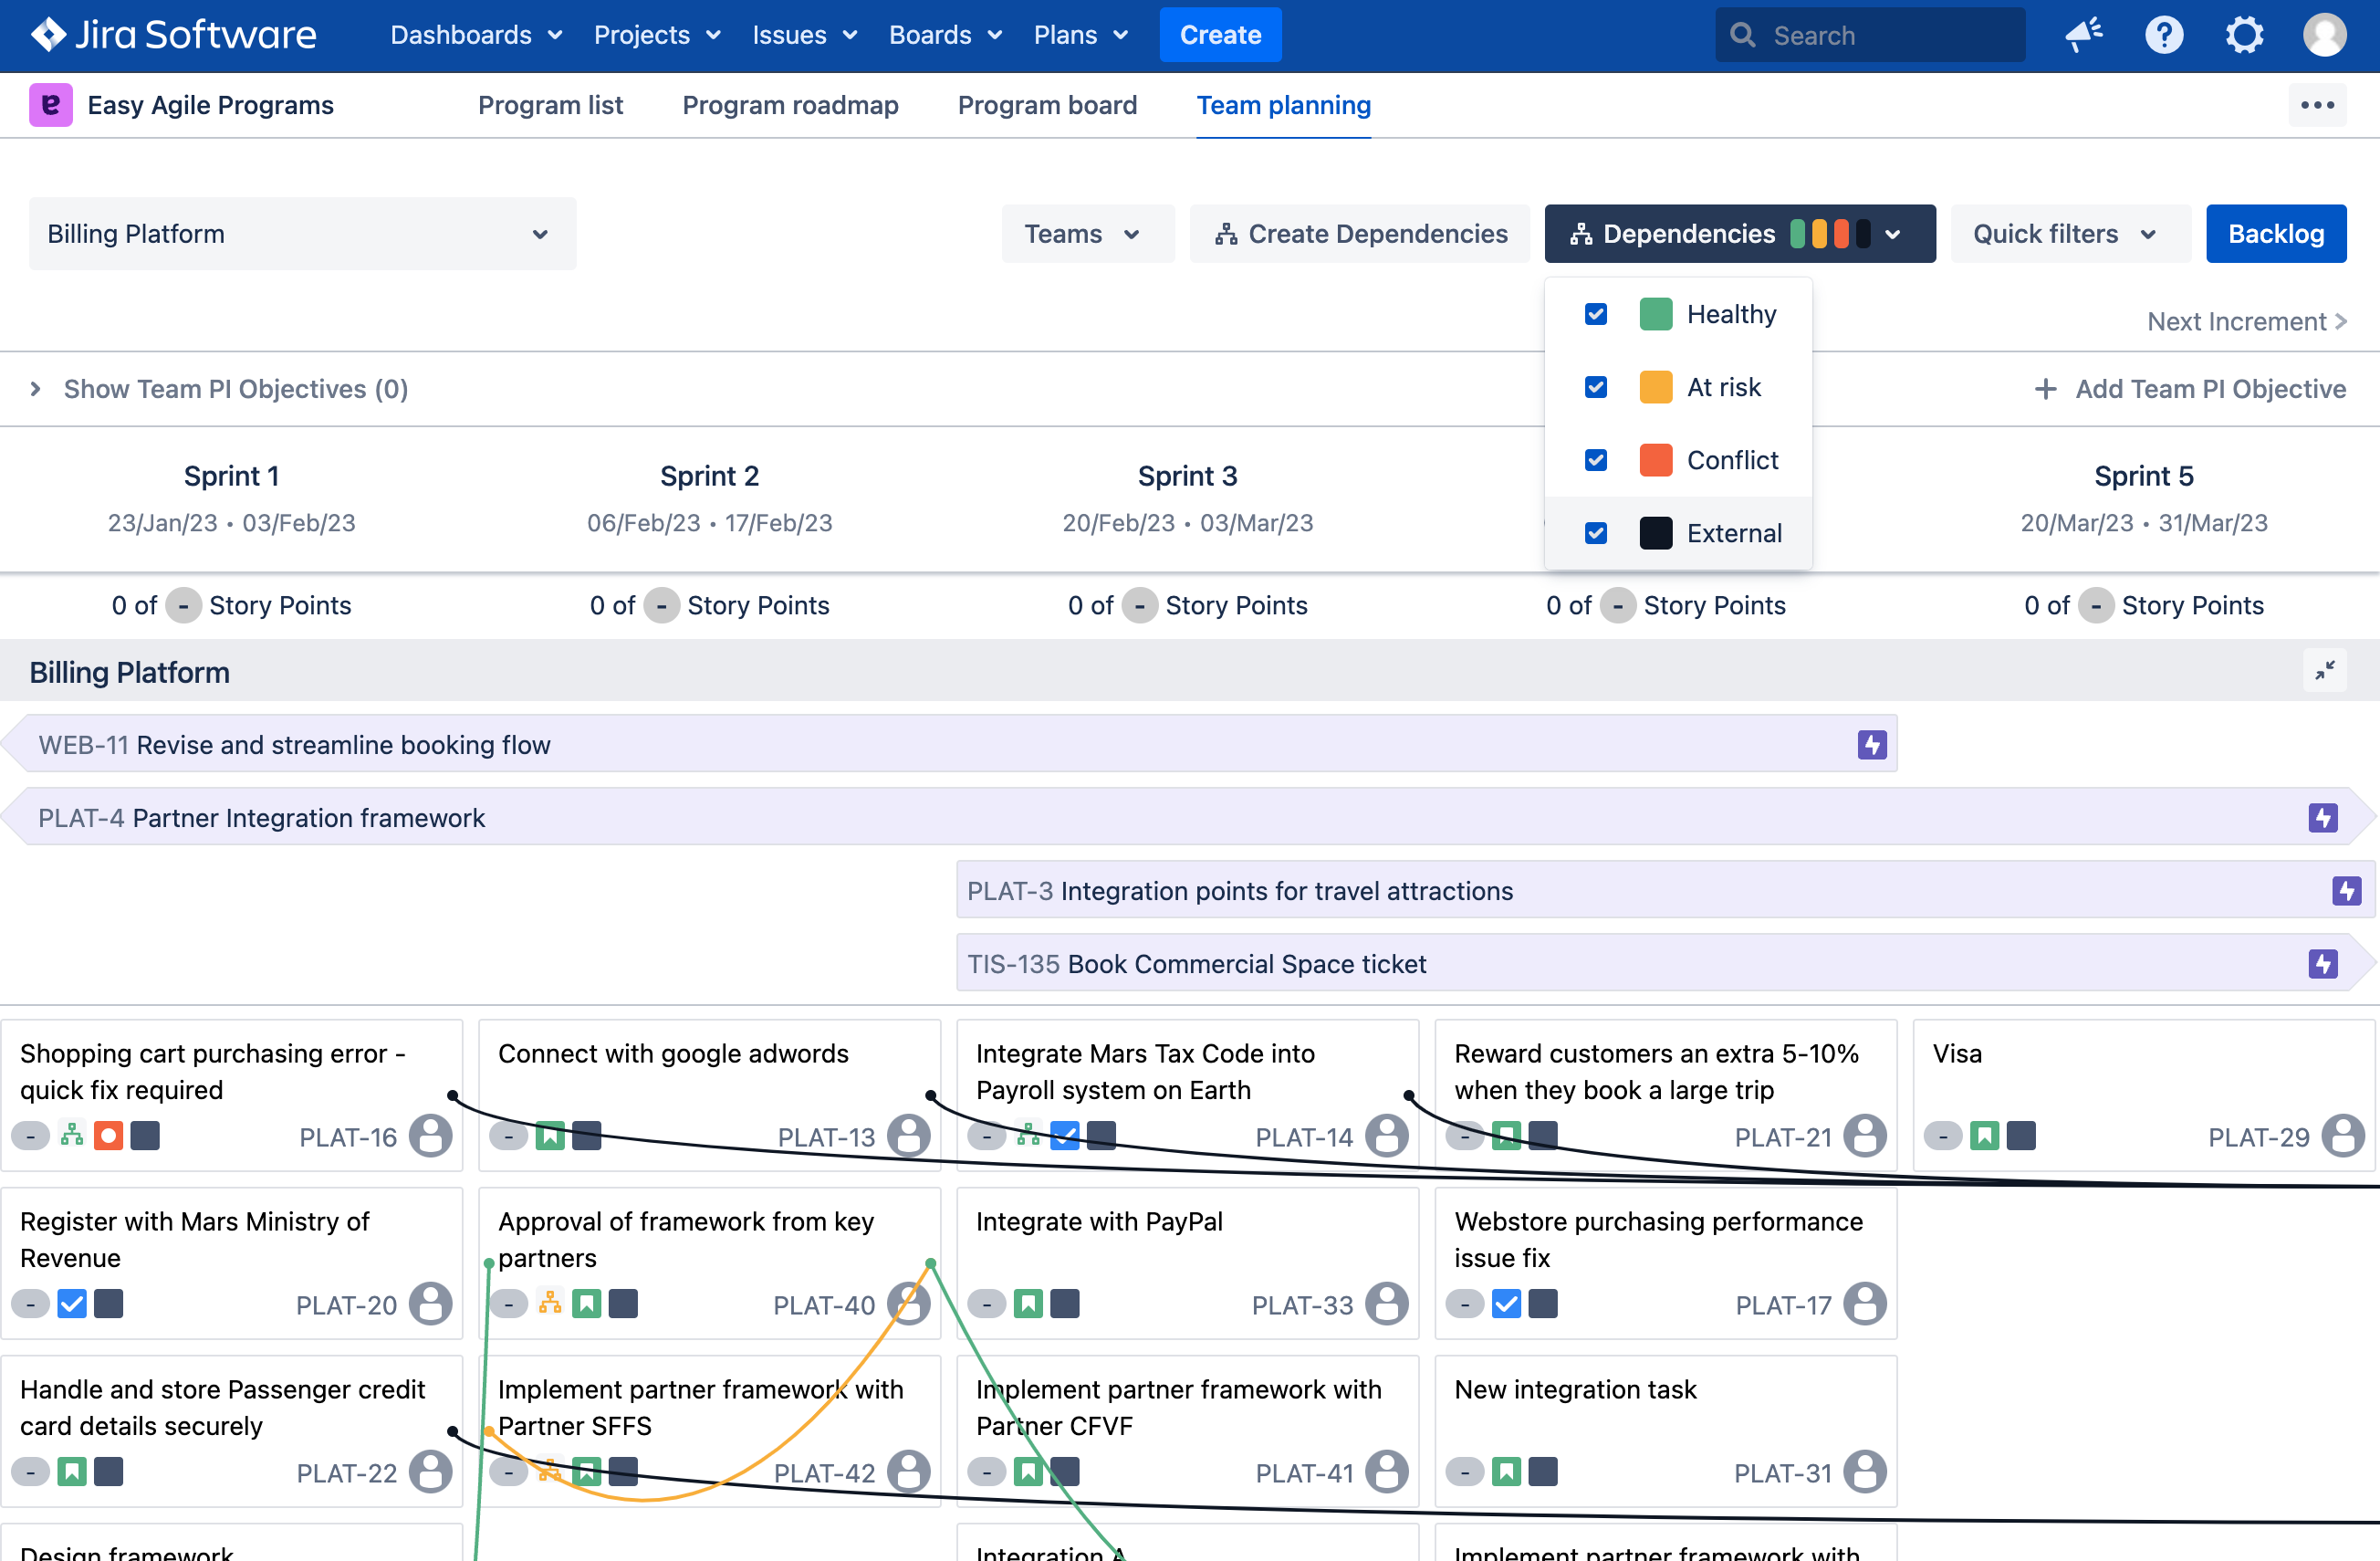Click the lightning icon on TIS-135 epic

click(x=2323, y=964)
